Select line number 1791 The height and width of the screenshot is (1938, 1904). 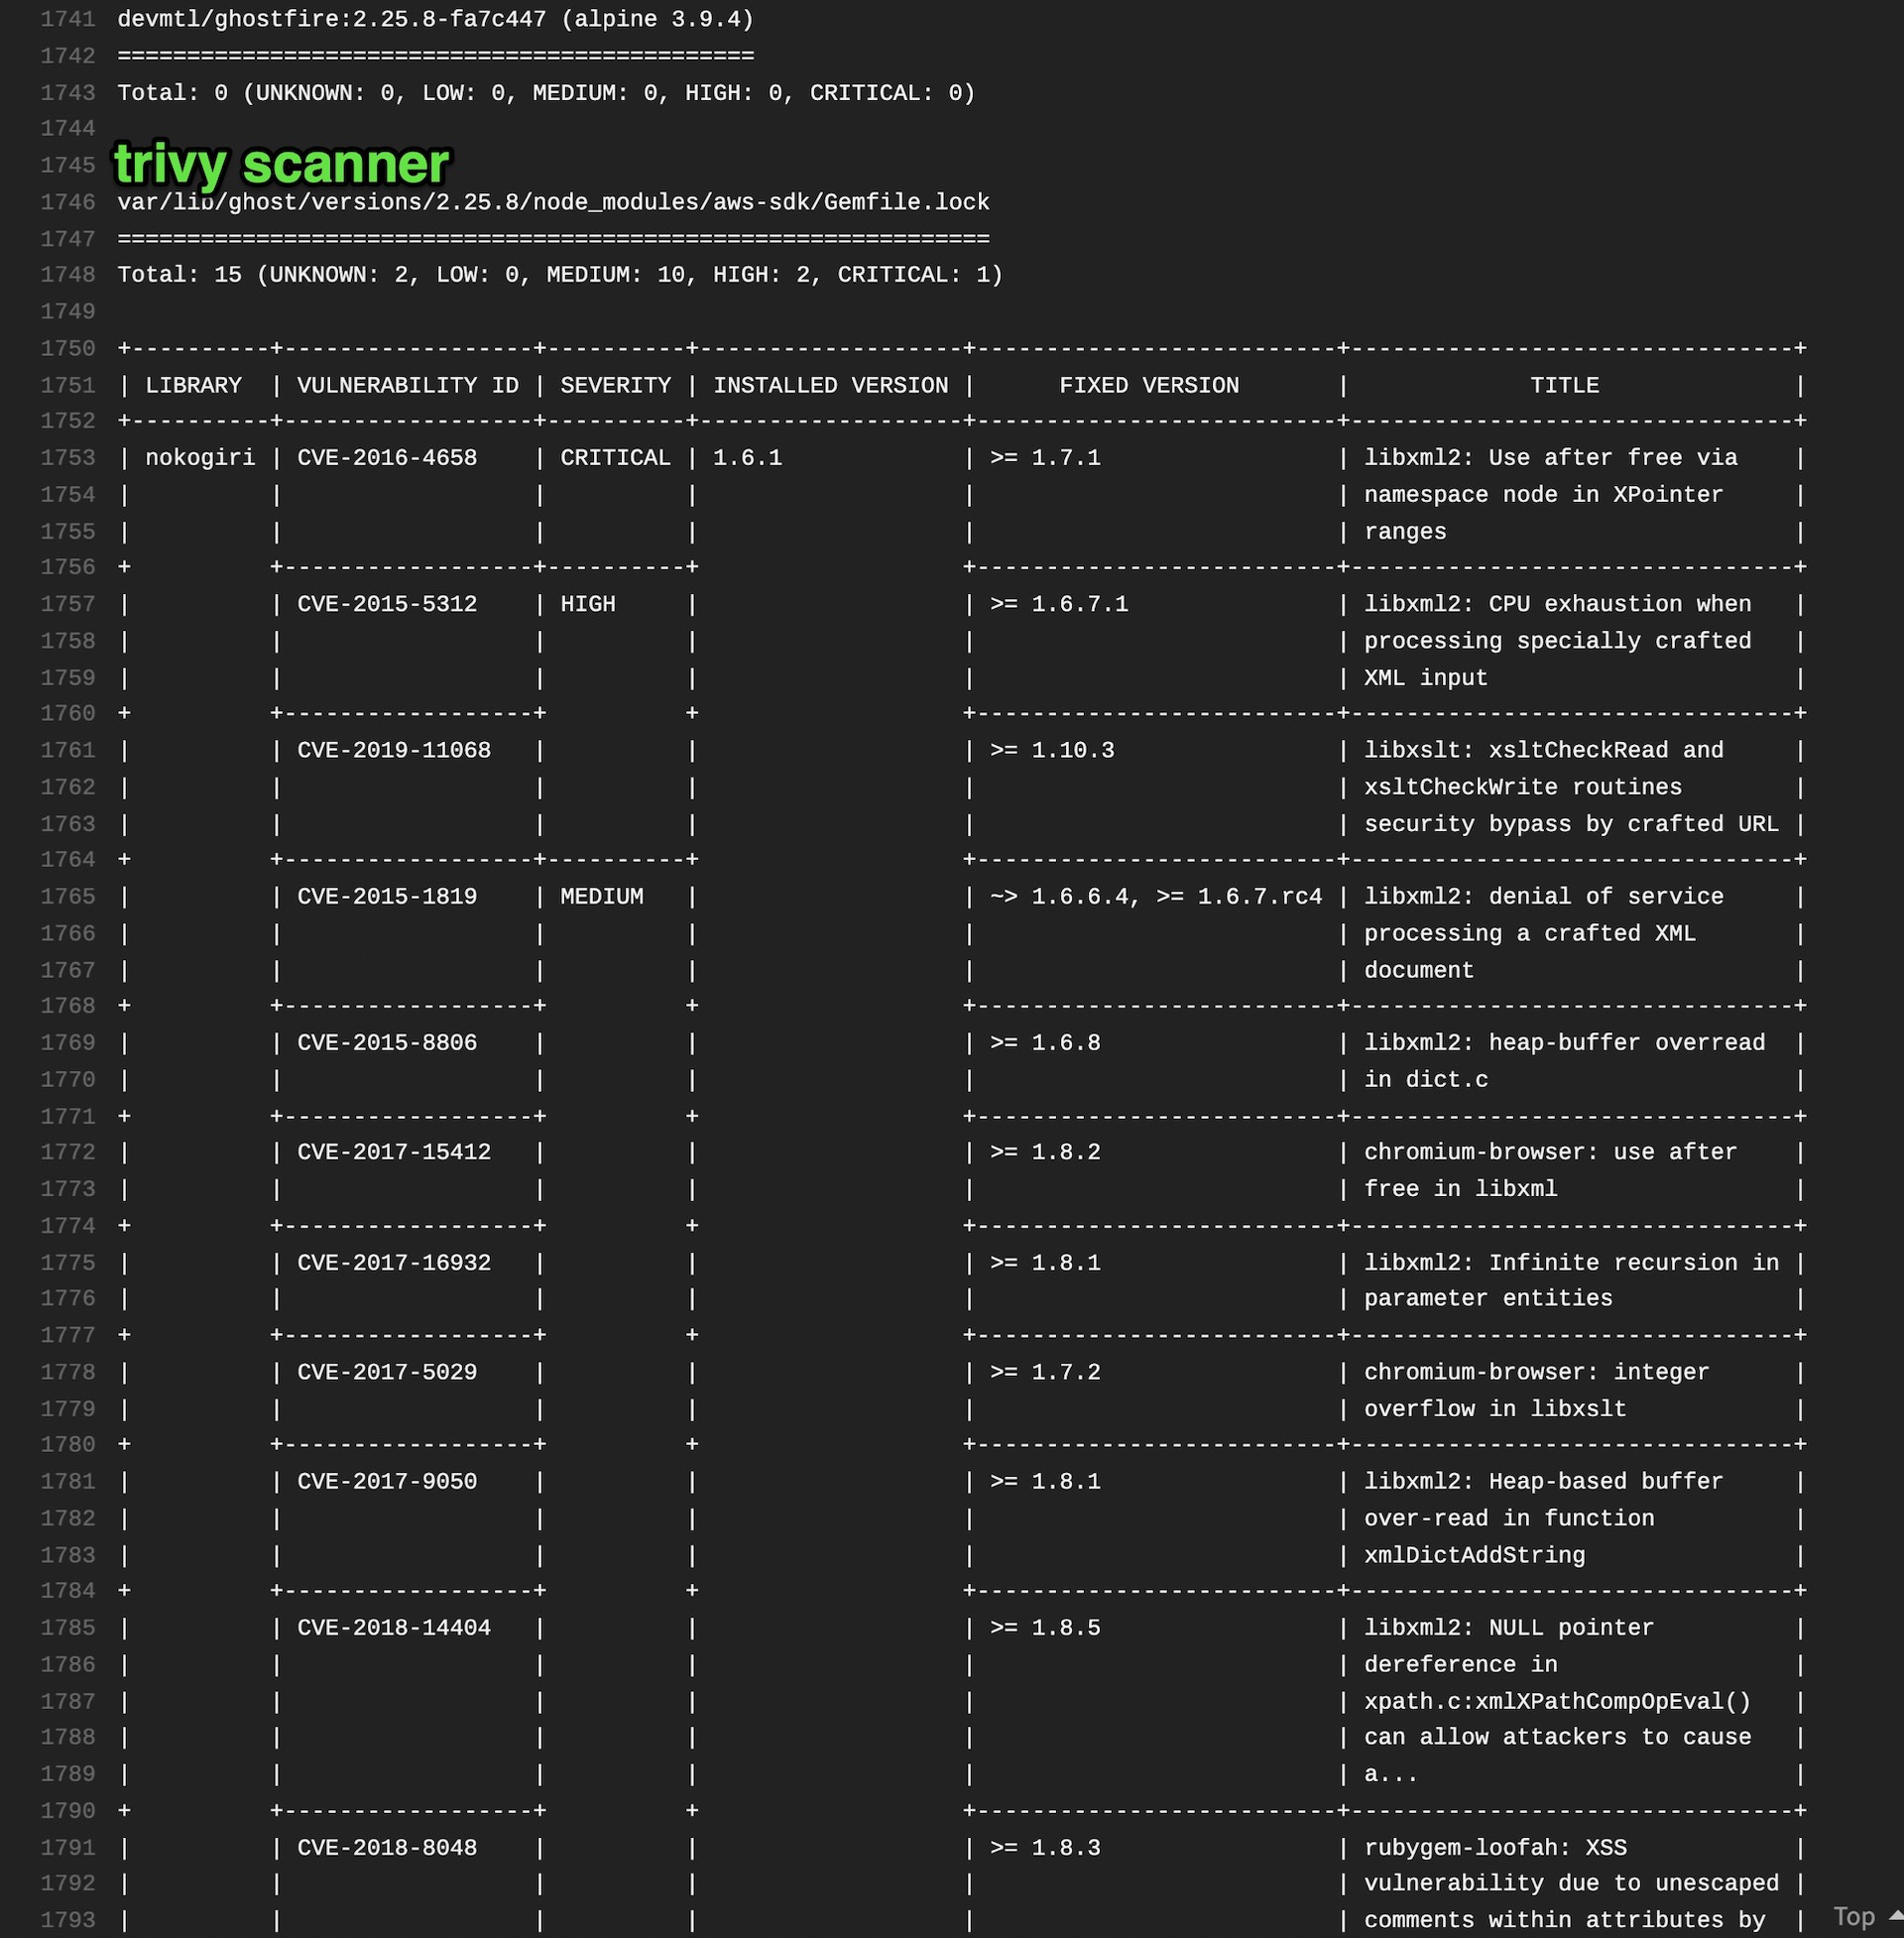67,1848
